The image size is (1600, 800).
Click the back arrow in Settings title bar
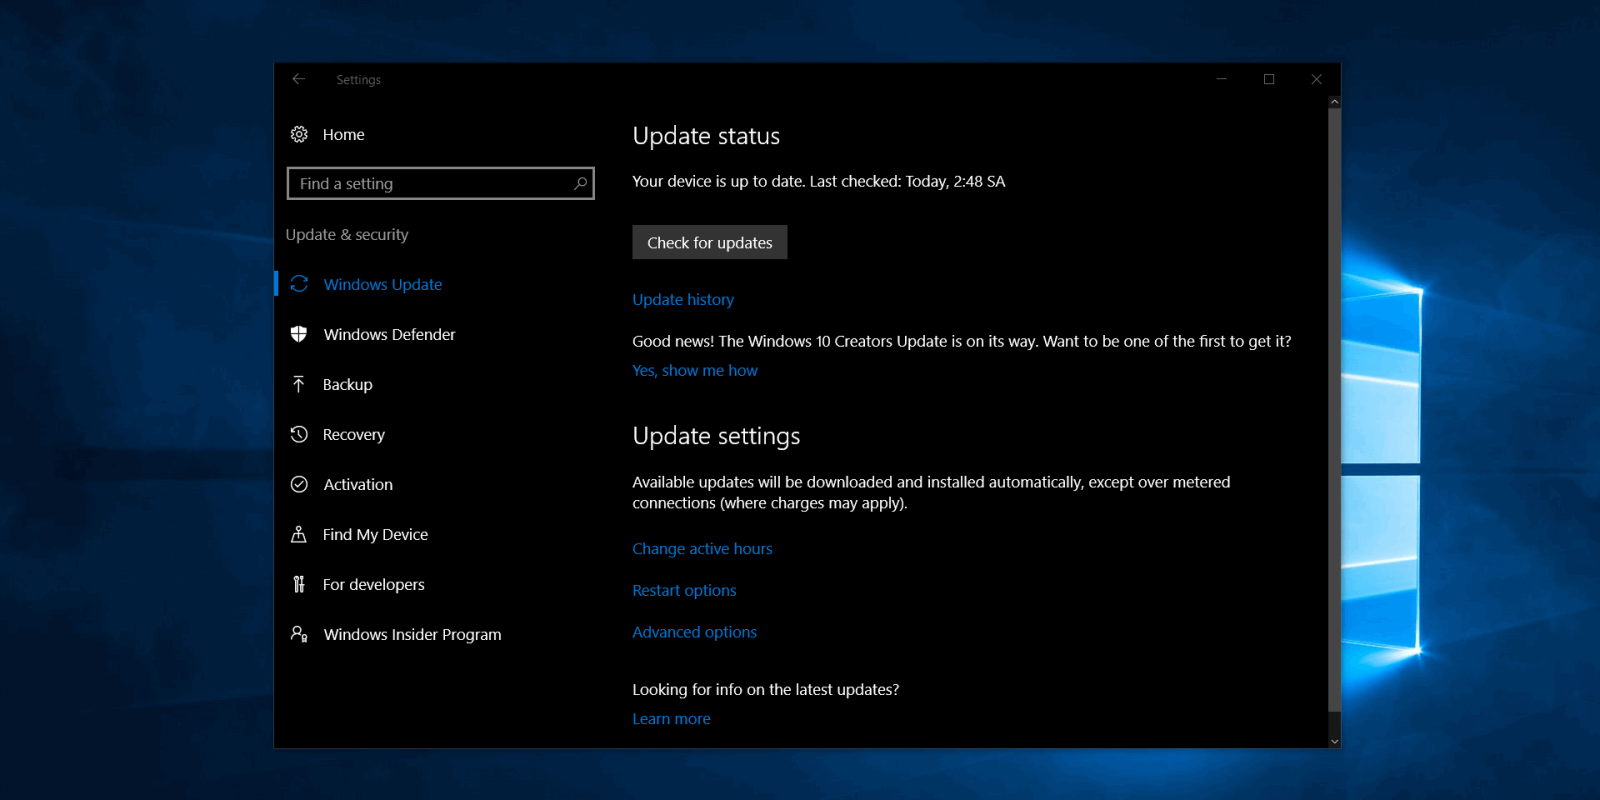tap(298, 79)
